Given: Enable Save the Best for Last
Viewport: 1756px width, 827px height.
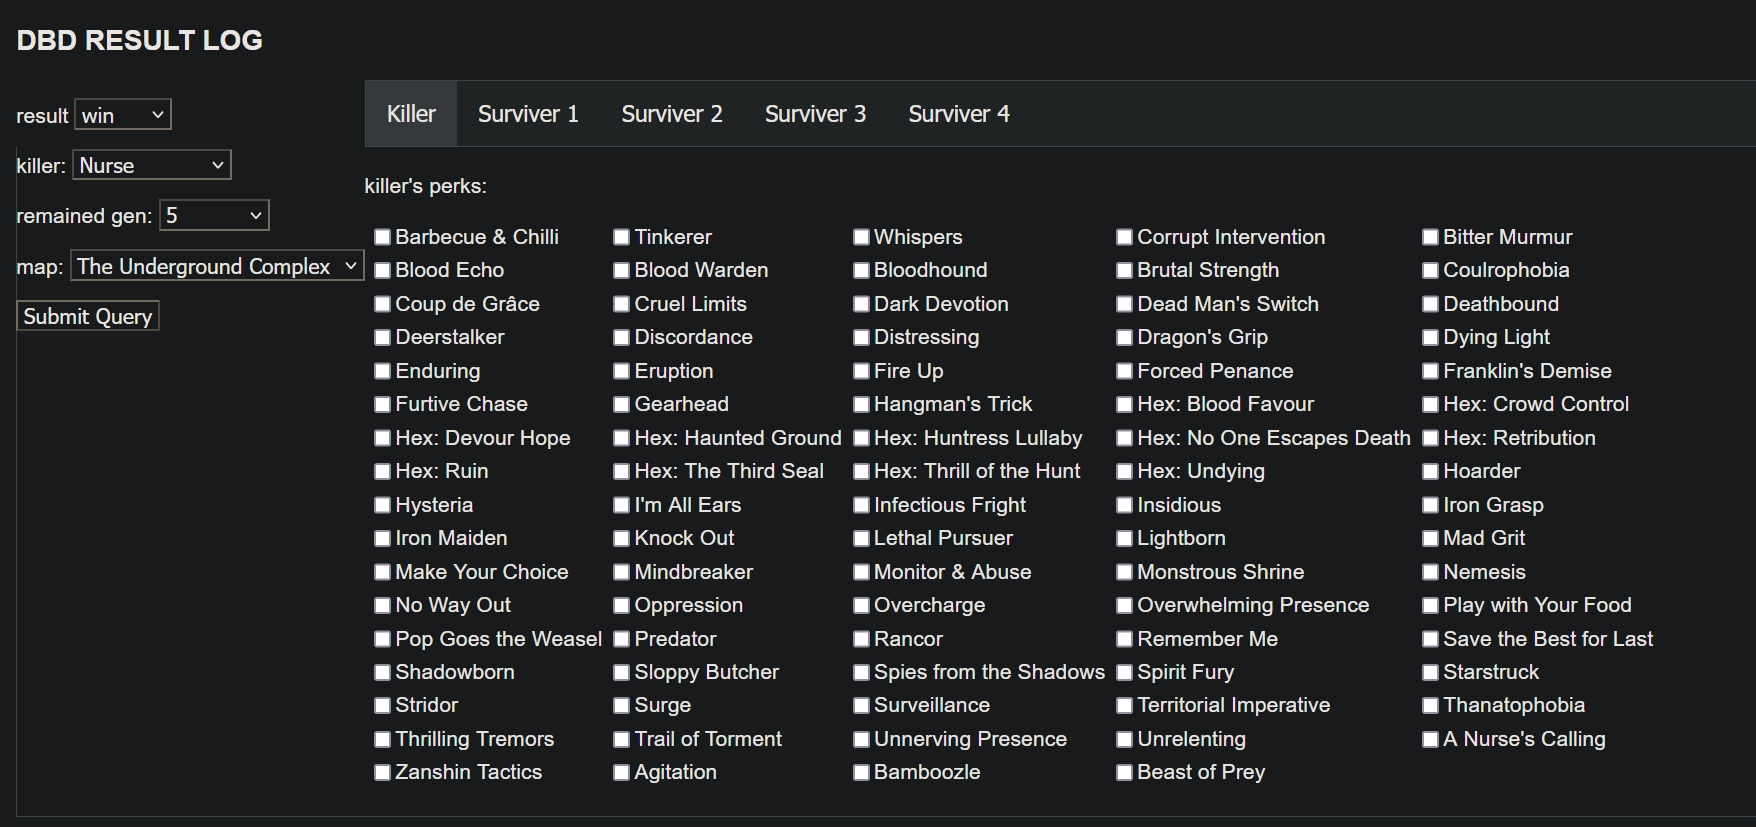Looking at the screenshot, I should coord(1430,639).
